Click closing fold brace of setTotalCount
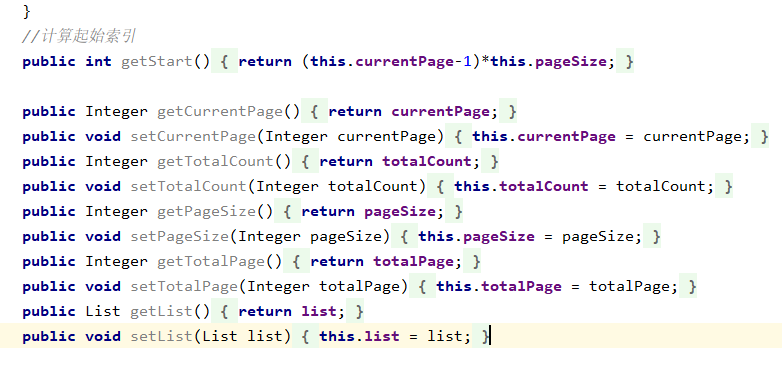 click(724, 186)
